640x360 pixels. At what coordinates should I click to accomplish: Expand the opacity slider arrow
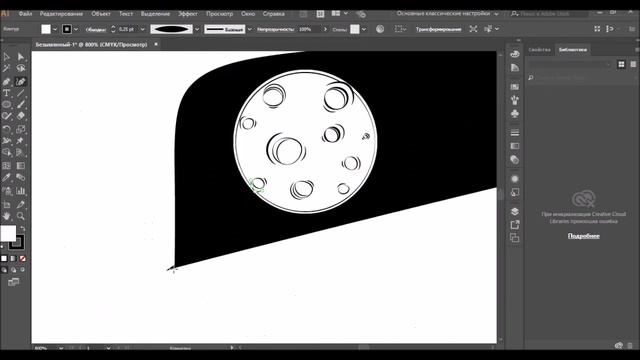[325, 29]
